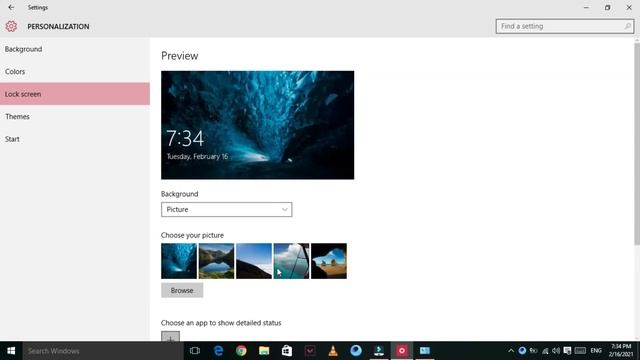Click the Find a setting search box
Viewport: 640px width, 360px height.
(565, 27)
